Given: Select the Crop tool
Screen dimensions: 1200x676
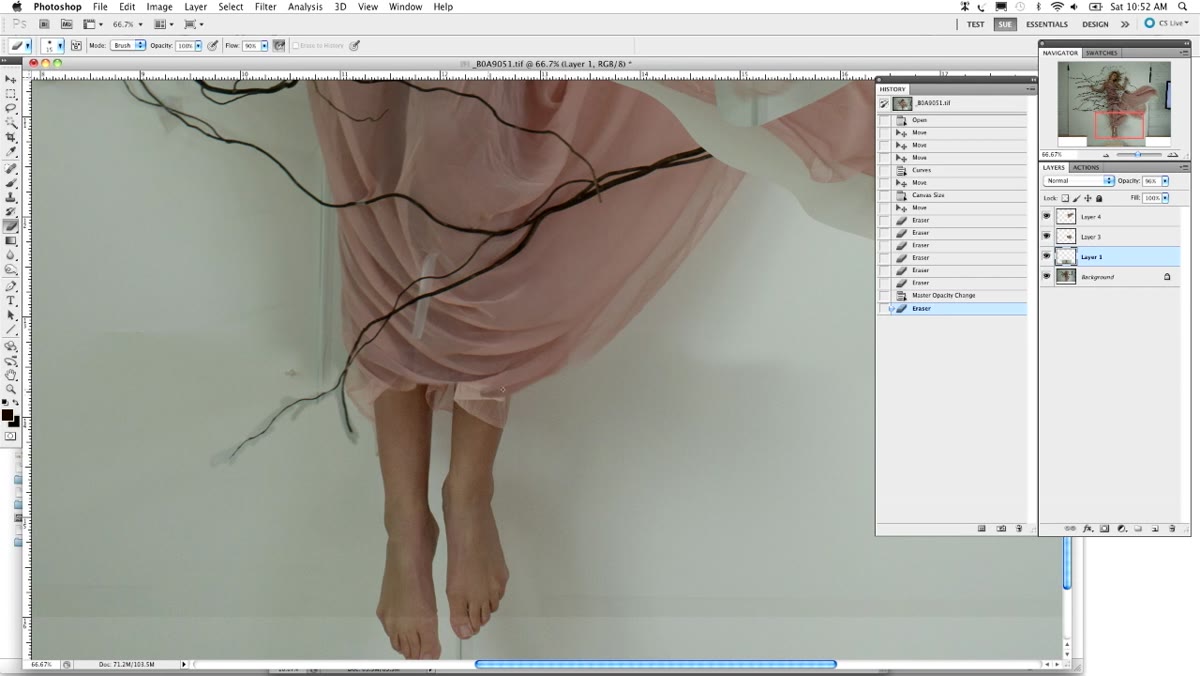Looking at the screenshot, I should [11, 137].
